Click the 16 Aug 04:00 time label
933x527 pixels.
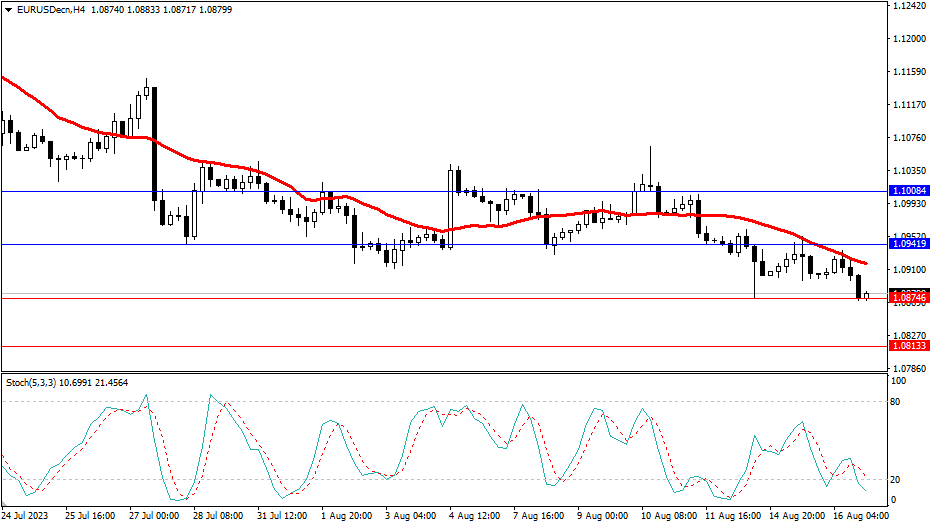(861, 516)
